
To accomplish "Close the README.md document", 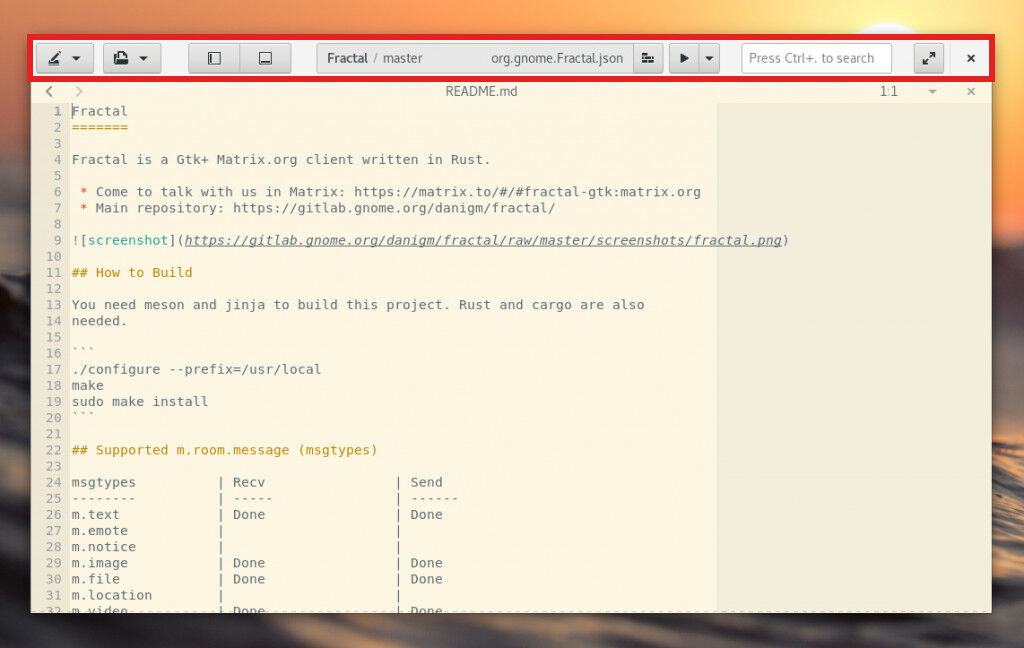I will tap(970, 91).
